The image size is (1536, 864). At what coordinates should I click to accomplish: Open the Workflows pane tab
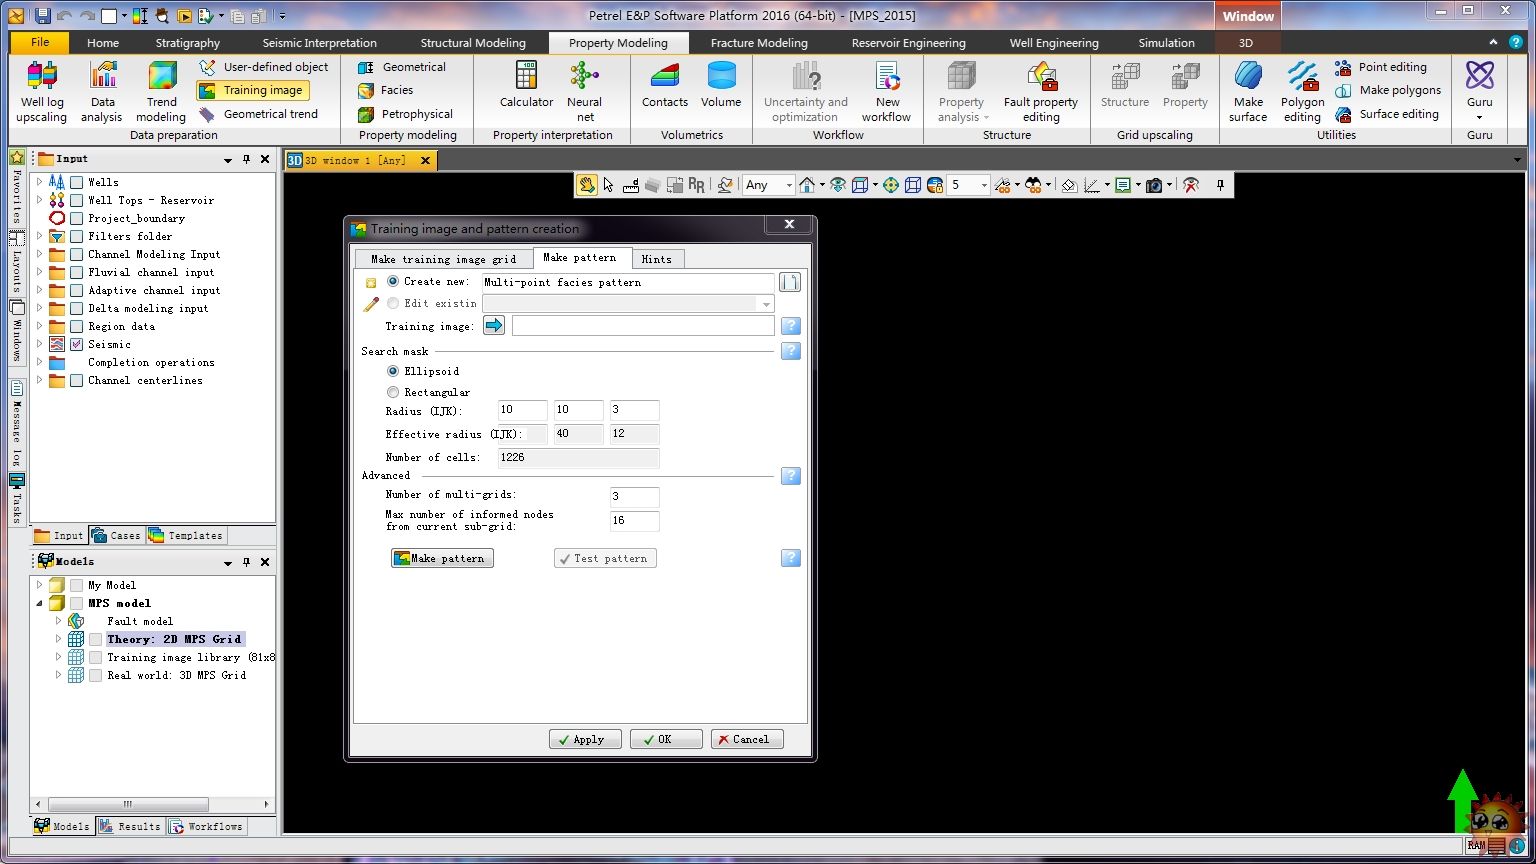(x=206, y=826)
